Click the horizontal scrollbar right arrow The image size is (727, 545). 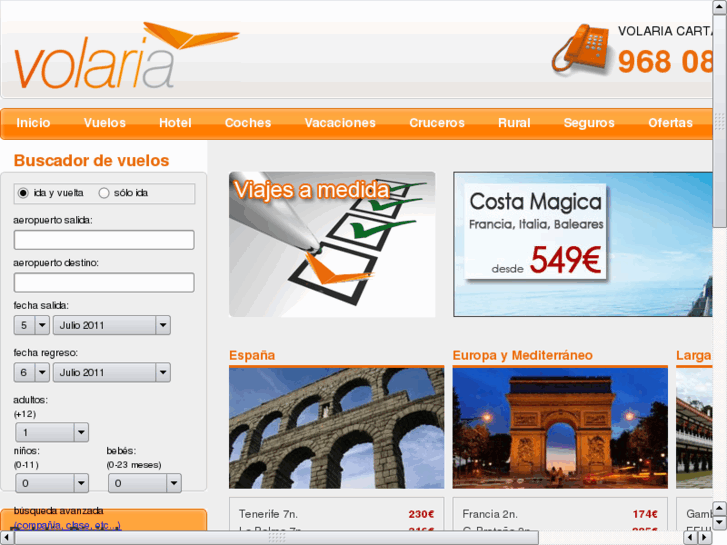click(705, 538)
